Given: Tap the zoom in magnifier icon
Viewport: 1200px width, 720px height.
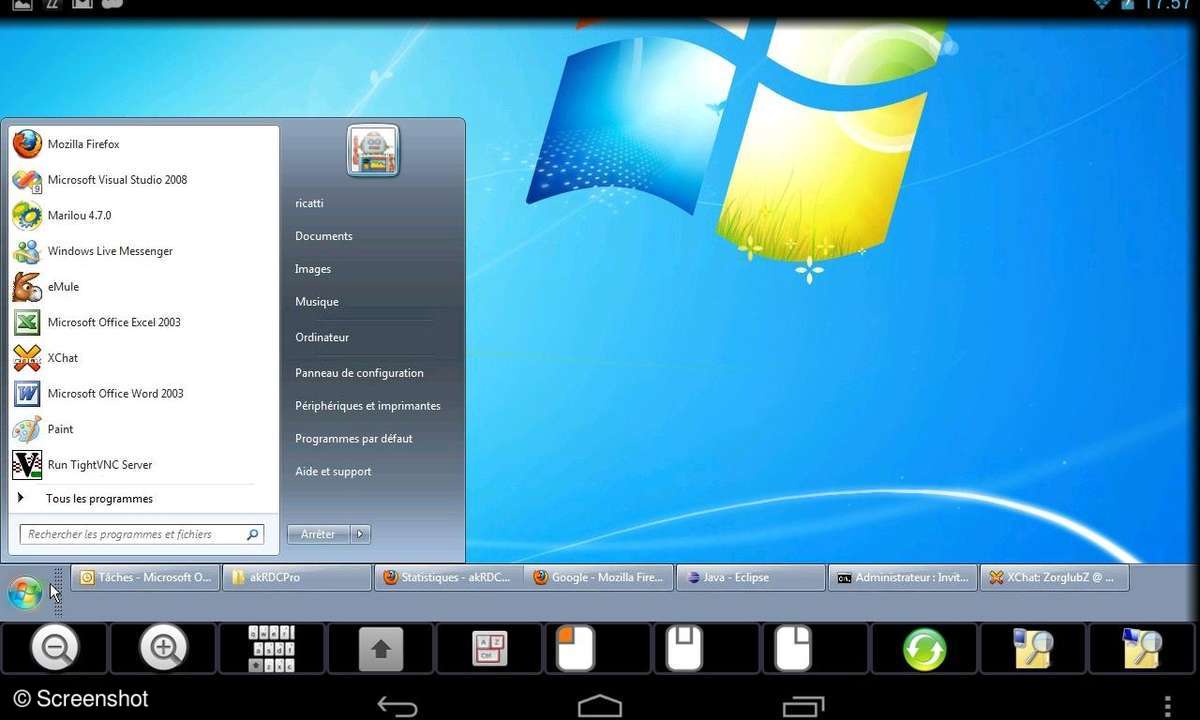Looking at the screenshot, I should pos(163,649).
